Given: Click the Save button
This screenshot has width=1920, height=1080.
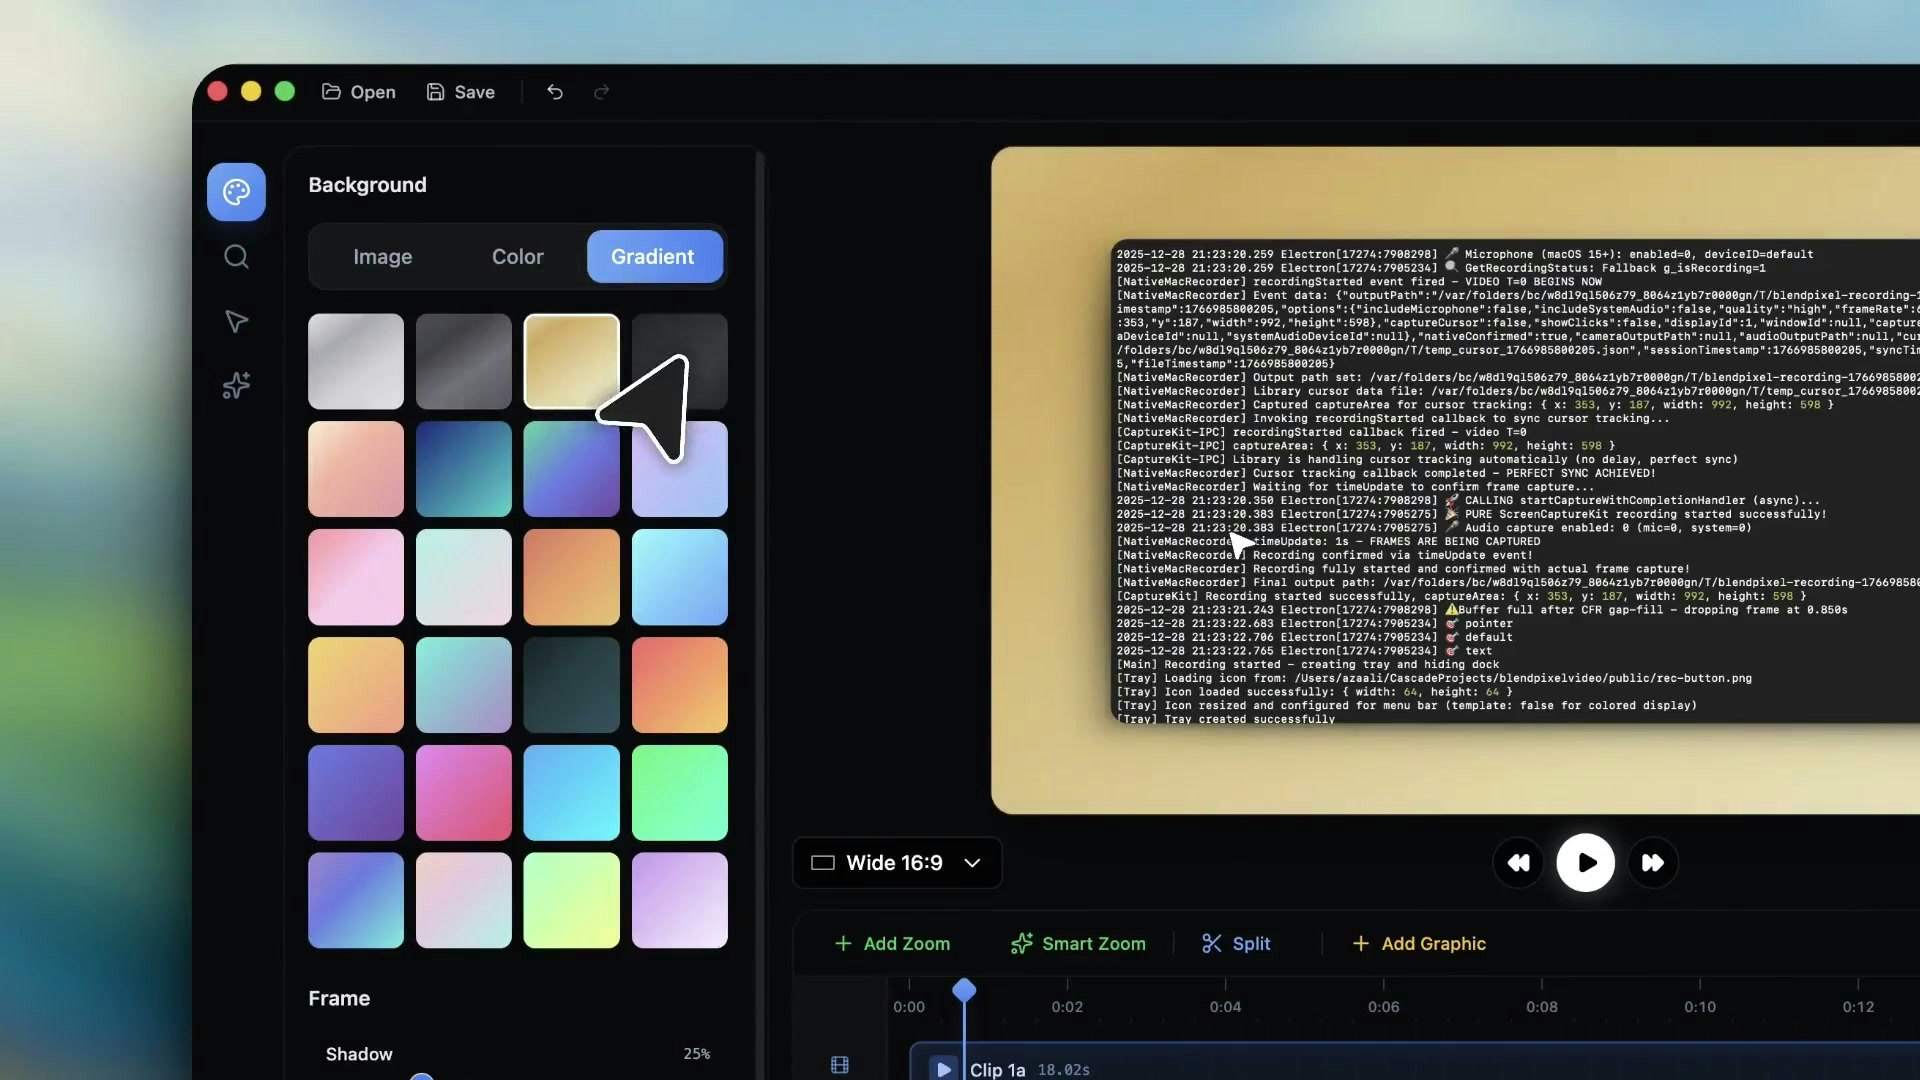Looking at the screenshot, I should [461, 92].
